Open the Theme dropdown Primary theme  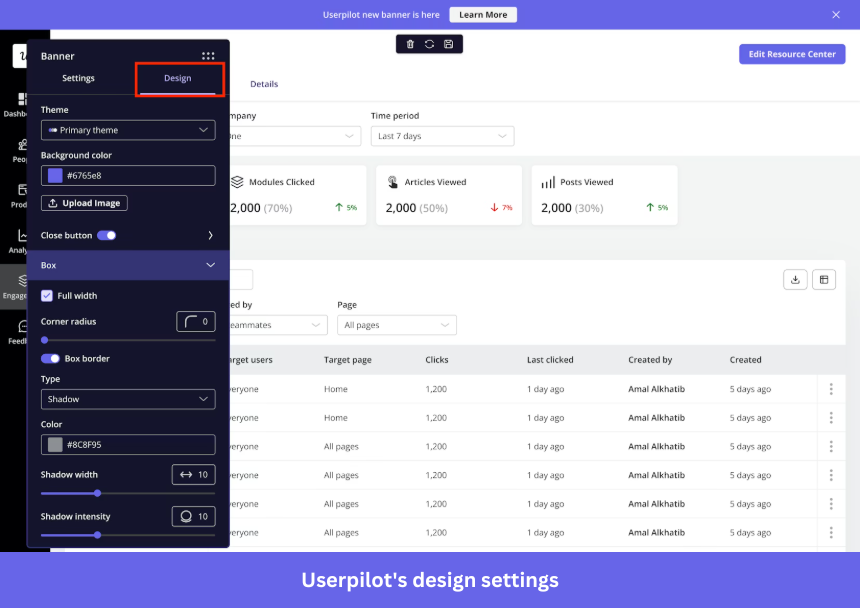pyautogui.click(x=128, y=130)
